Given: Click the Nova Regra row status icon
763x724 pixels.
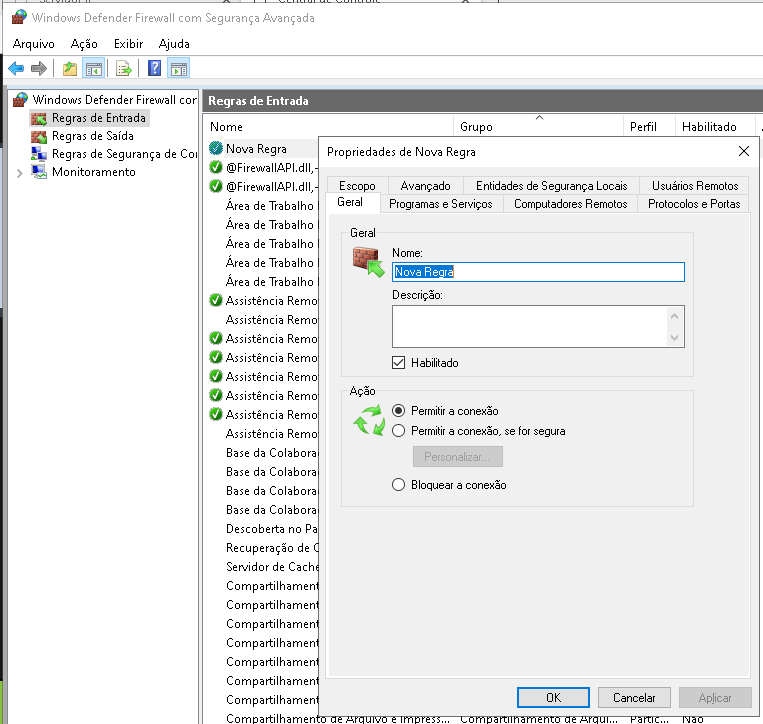Looking at the screenshot, I should pyautogui.click(x=216, y=148).
